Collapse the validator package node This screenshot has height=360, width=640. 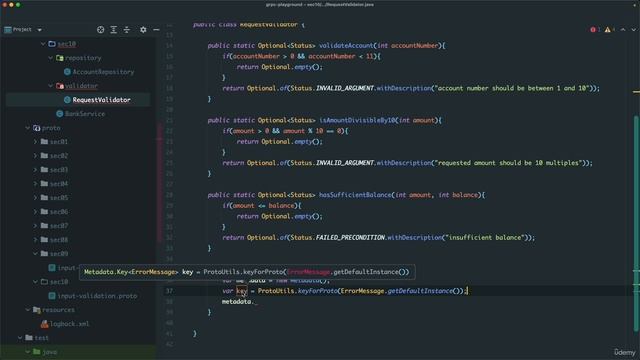[51, 86]
